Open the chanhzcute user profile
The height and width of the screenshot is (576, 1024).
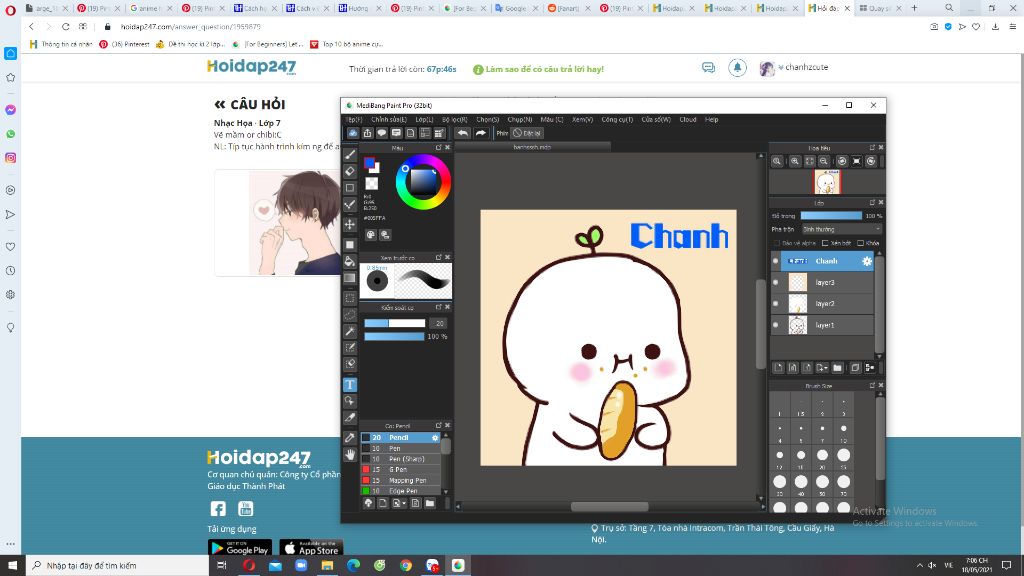(x=794, y=67)
